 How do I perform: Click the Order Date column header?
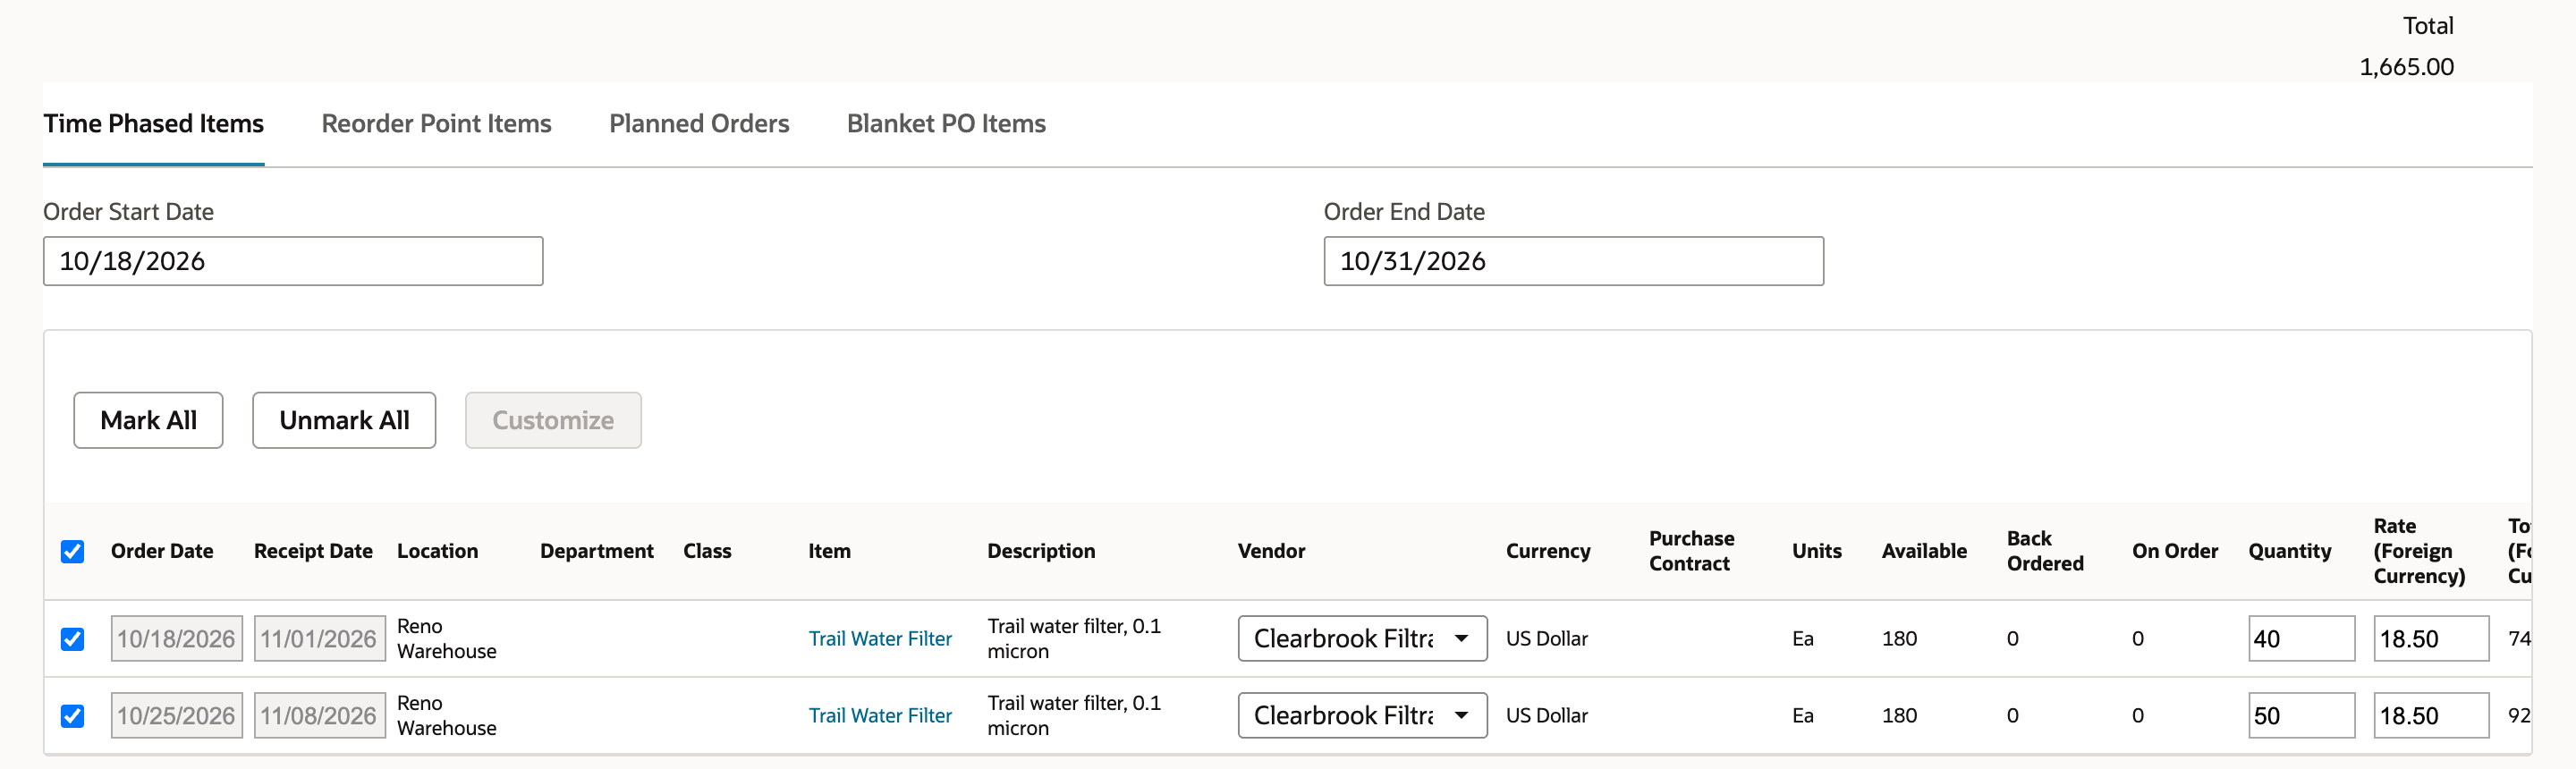(x=162, y=551)
